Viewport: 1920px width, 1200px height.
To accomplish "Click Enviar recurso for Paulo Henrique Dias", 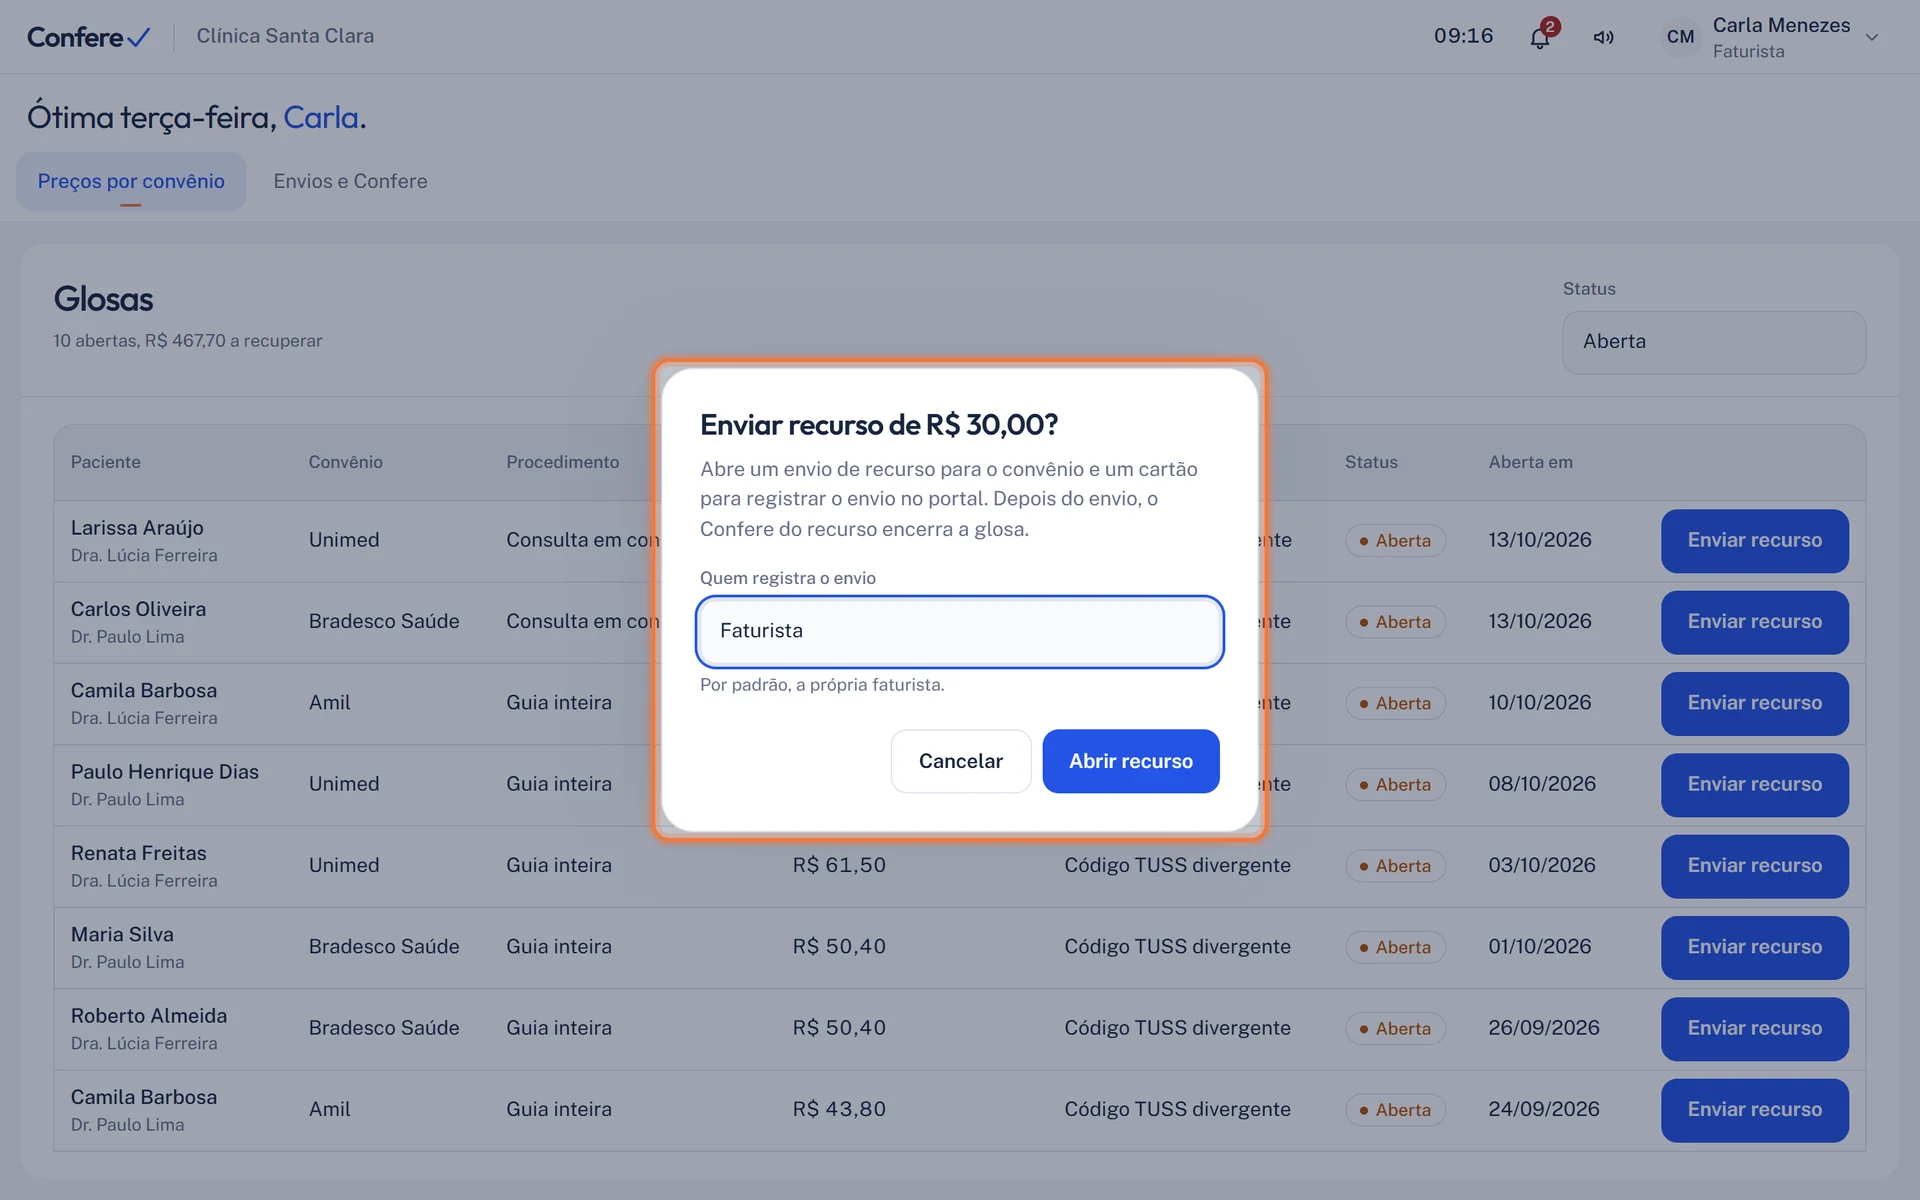I will [x=1755, y=785].
